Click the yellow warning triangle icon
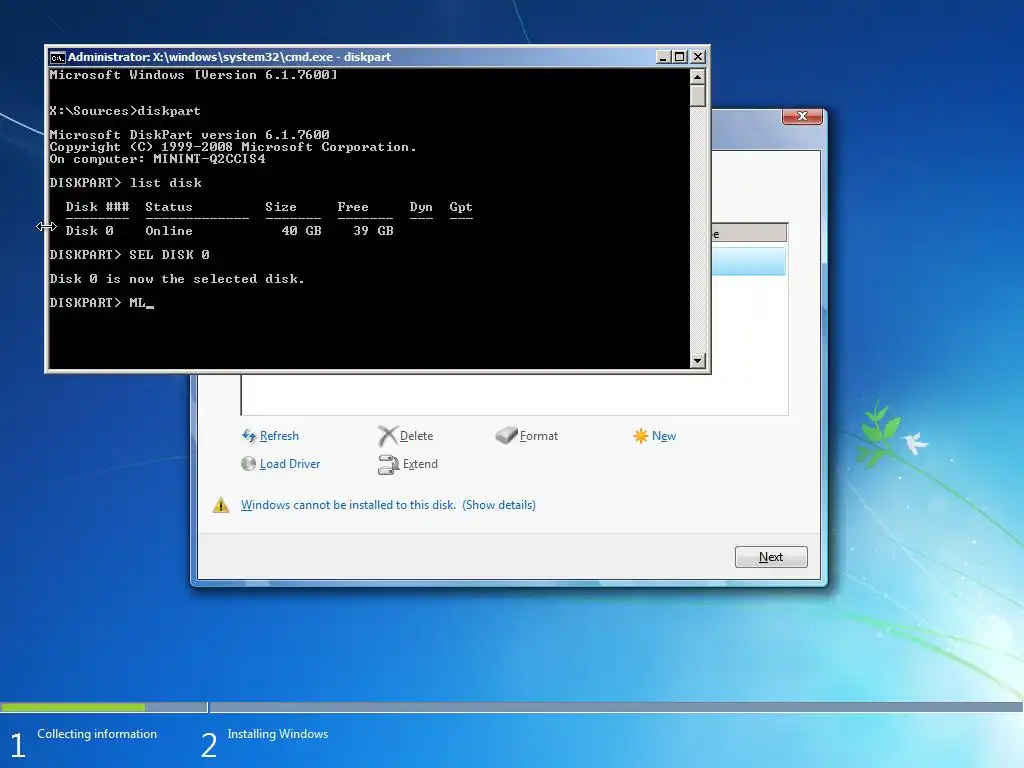 (221, 505)
